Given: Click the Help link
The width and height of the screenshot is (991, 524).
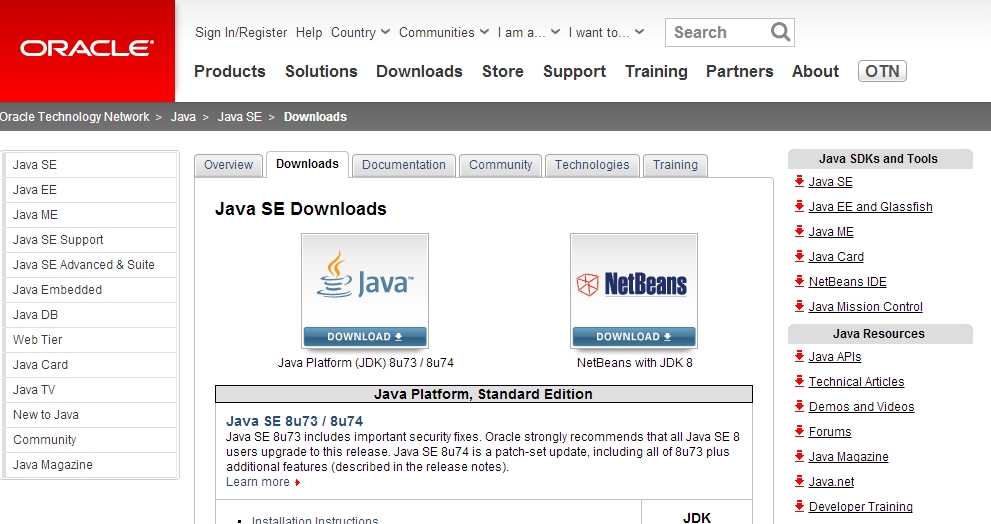Looking at the screenshot, I should [x=309, y=32].
